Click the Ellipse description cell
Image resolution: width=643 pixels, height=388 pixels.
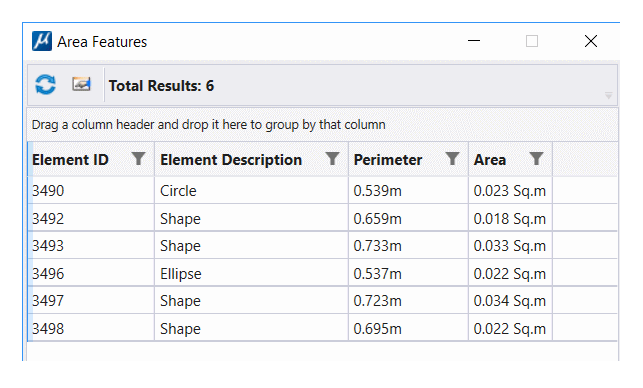coord(251,273)
